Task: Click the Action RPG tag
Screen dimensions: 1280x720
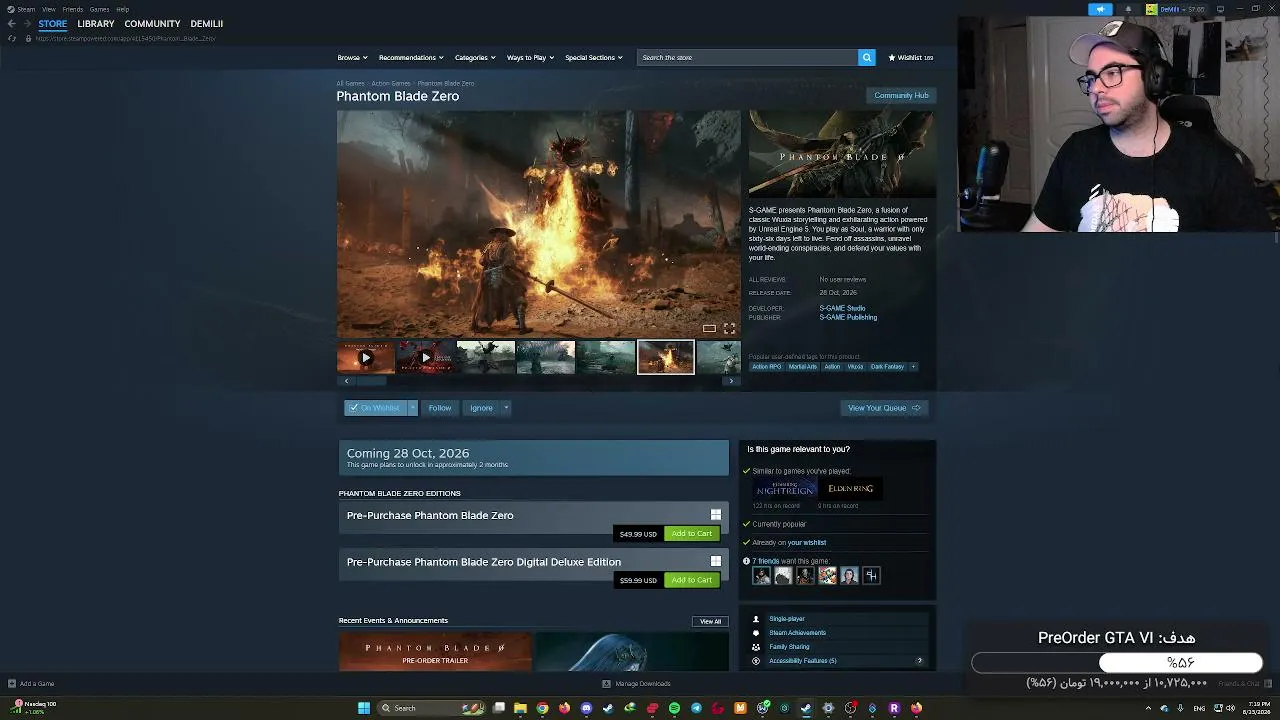Action: point(767,367)
